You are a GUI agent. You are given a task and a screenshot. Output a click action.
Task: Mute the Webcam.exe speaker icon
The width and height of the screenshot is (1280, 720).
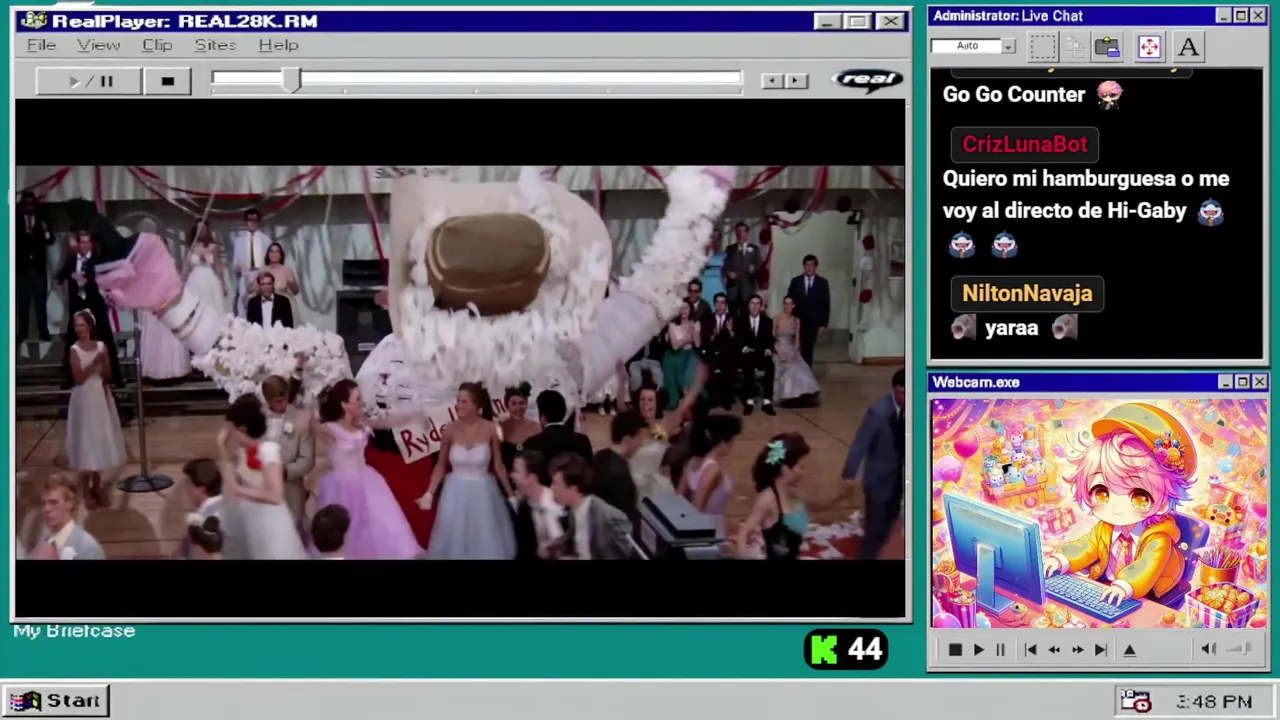pyautogui.click(x=1208, y=649)
